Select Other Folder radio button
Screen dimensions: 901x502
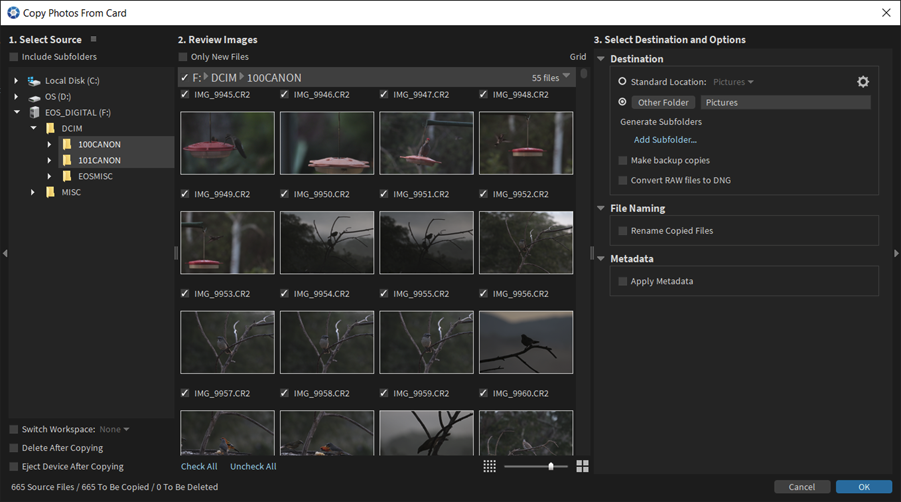pyautogui.click(x=622, y=102)
